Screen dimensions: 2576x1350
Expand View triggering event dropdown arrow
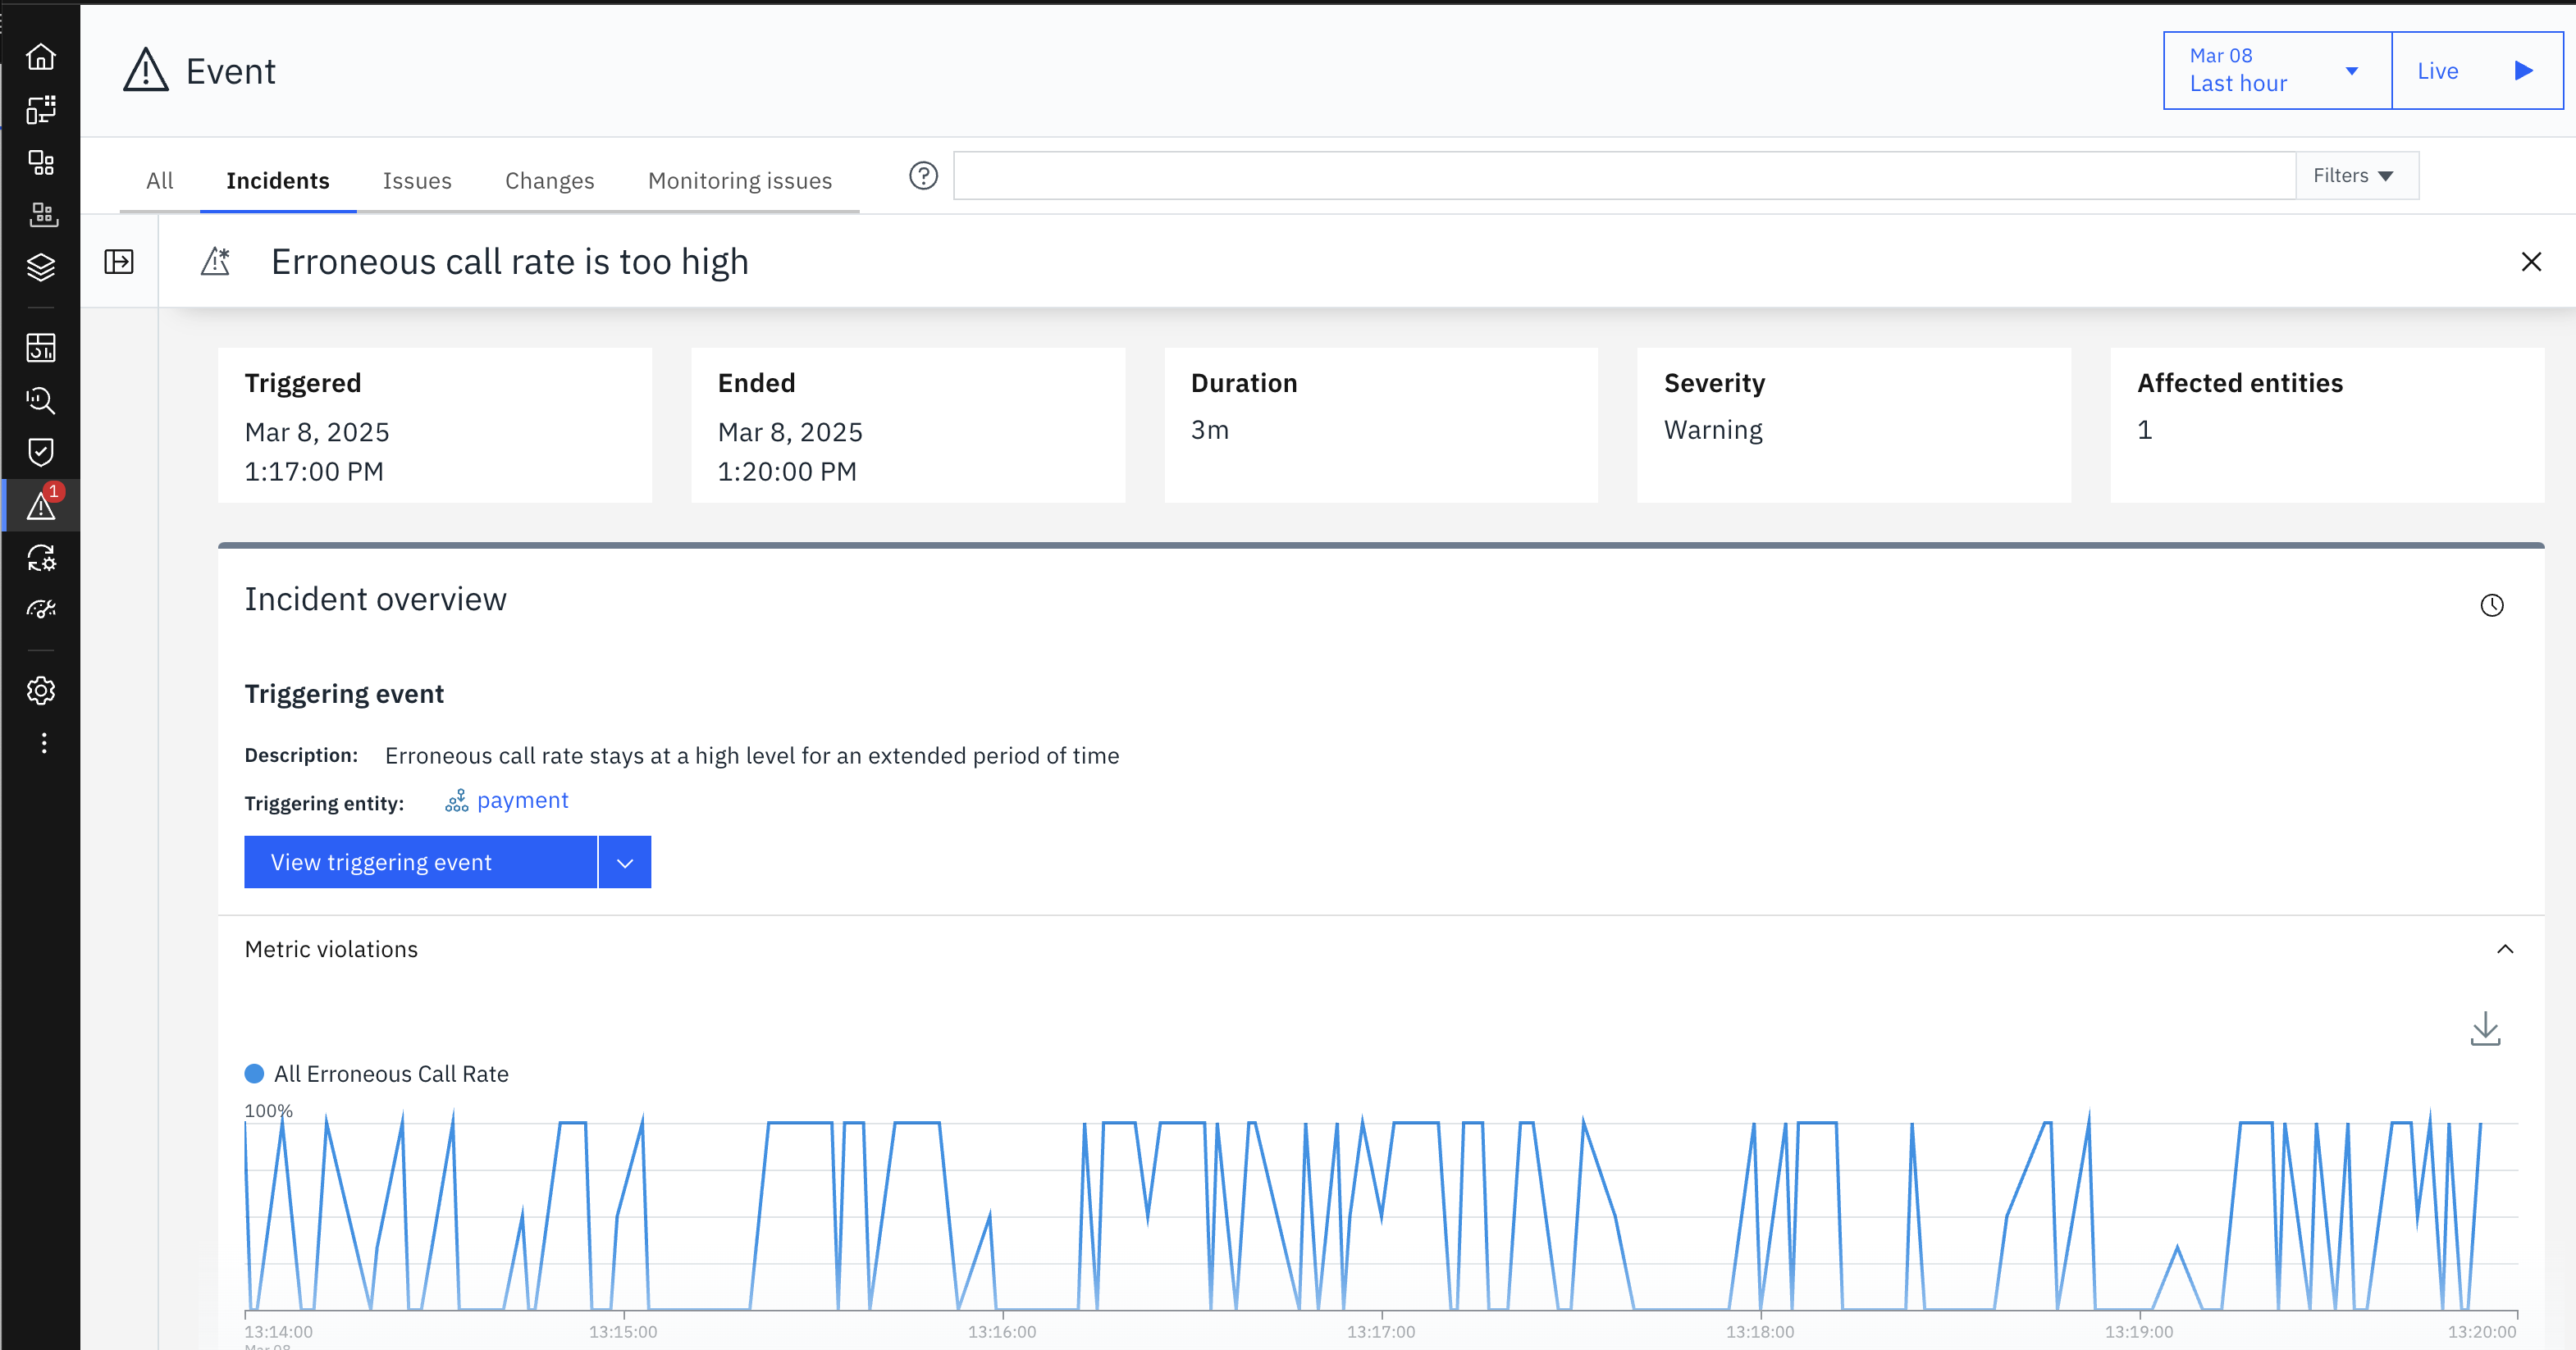click(625, 862)
